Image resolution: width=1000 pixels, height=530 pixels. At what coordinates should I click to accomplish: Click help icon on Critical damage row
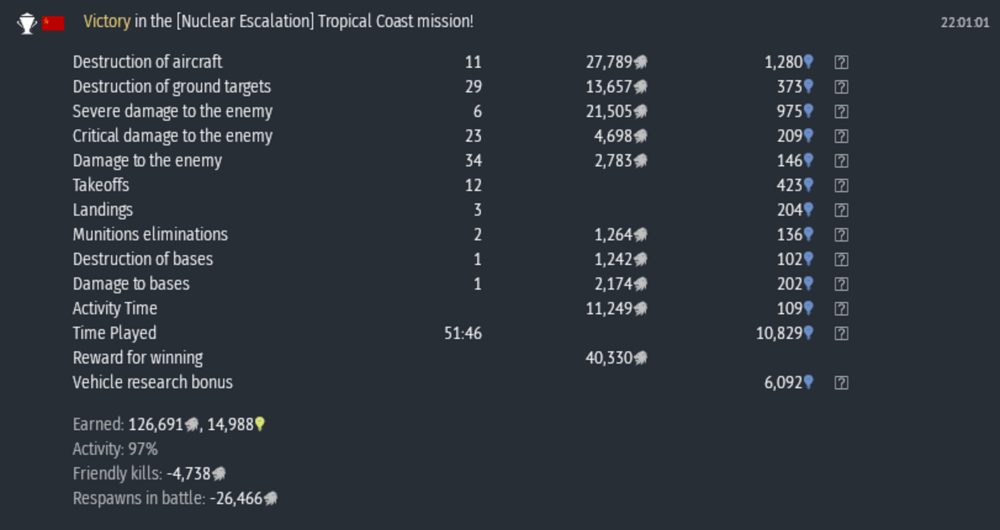coord(841,136)
